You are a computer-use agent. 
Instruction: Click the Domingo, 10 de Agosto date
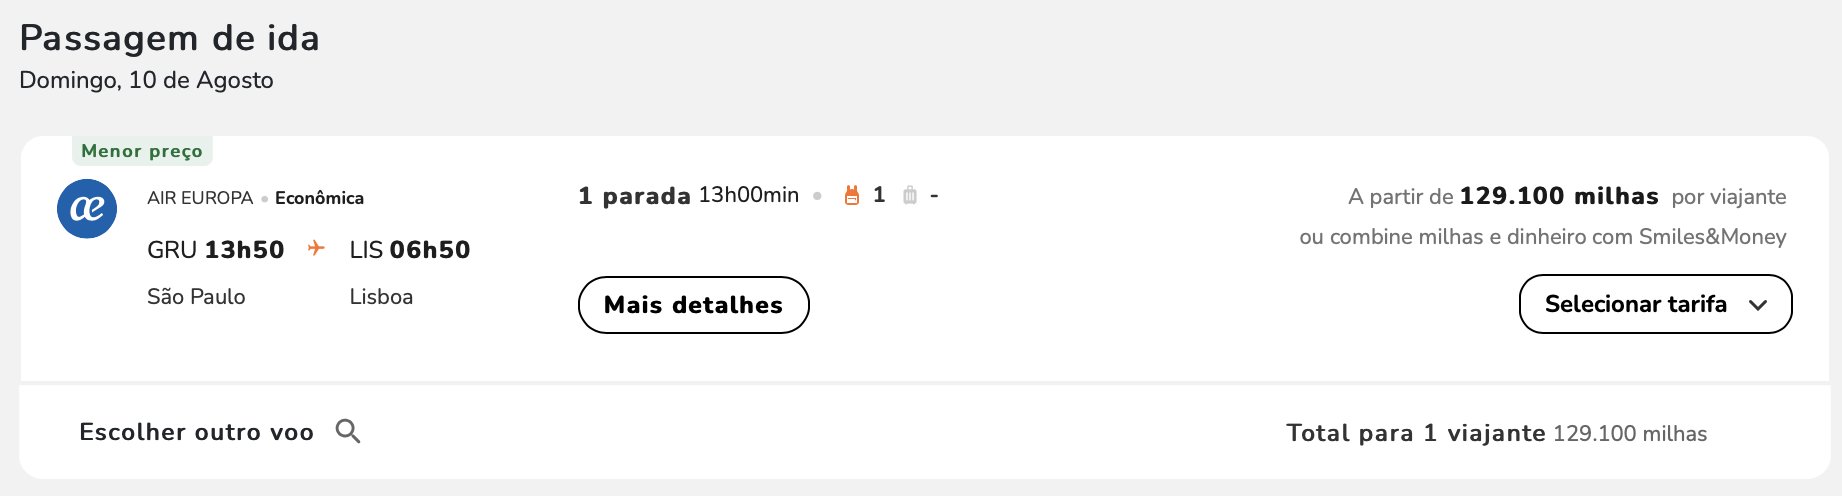click(146, 81)
